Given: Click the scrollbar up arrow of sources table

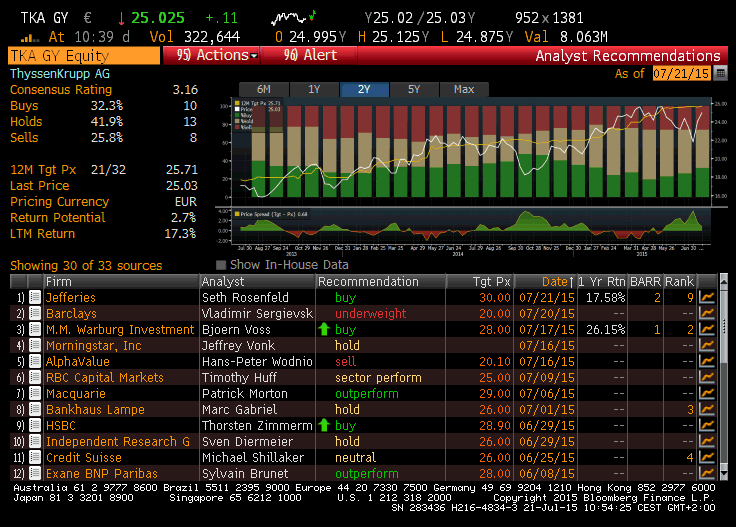Looking at the screenshot, I should [x=724, y=281].
